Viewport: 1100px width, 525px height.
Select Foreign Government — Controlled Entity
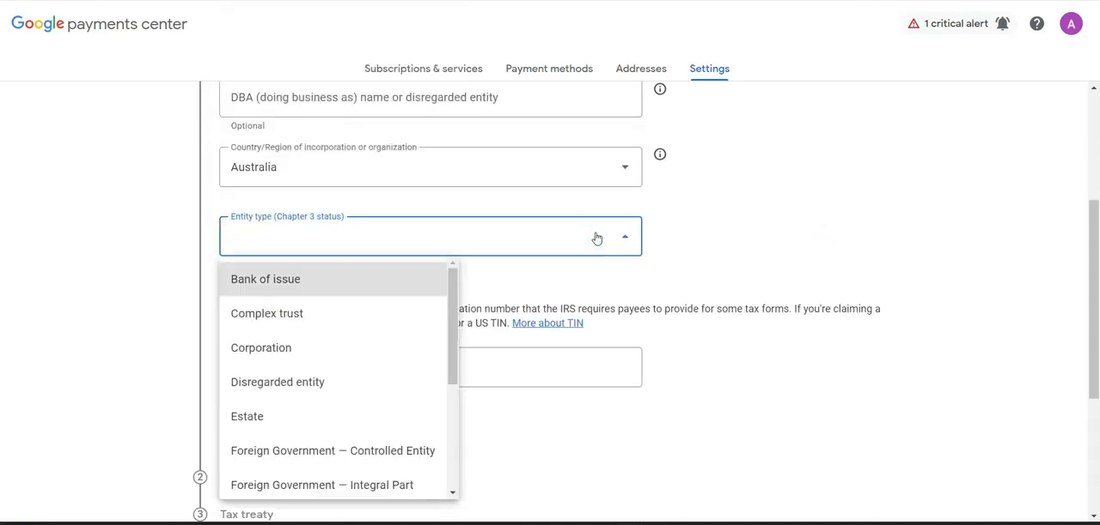(333, 451)
